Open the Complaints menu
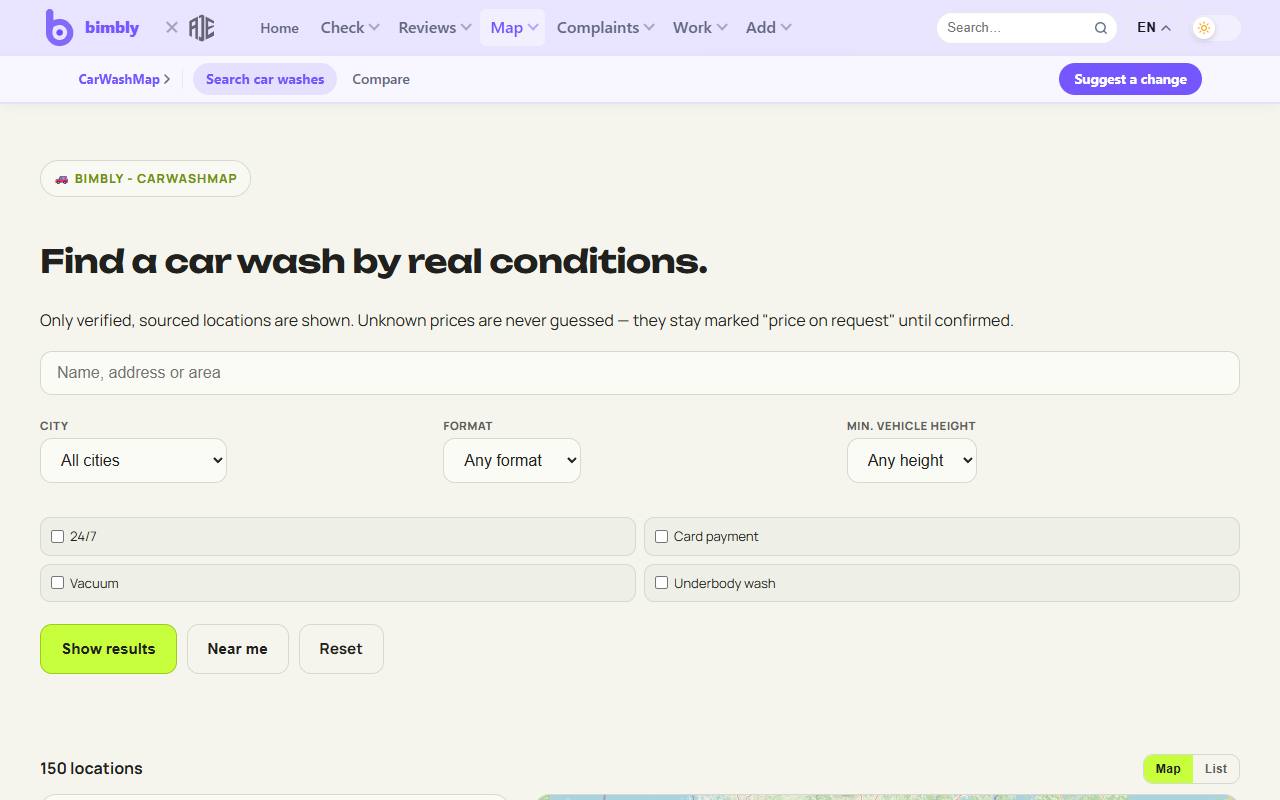Image resolution: width=1280 pixels, height=800 pixels. [x=606, y=28]
